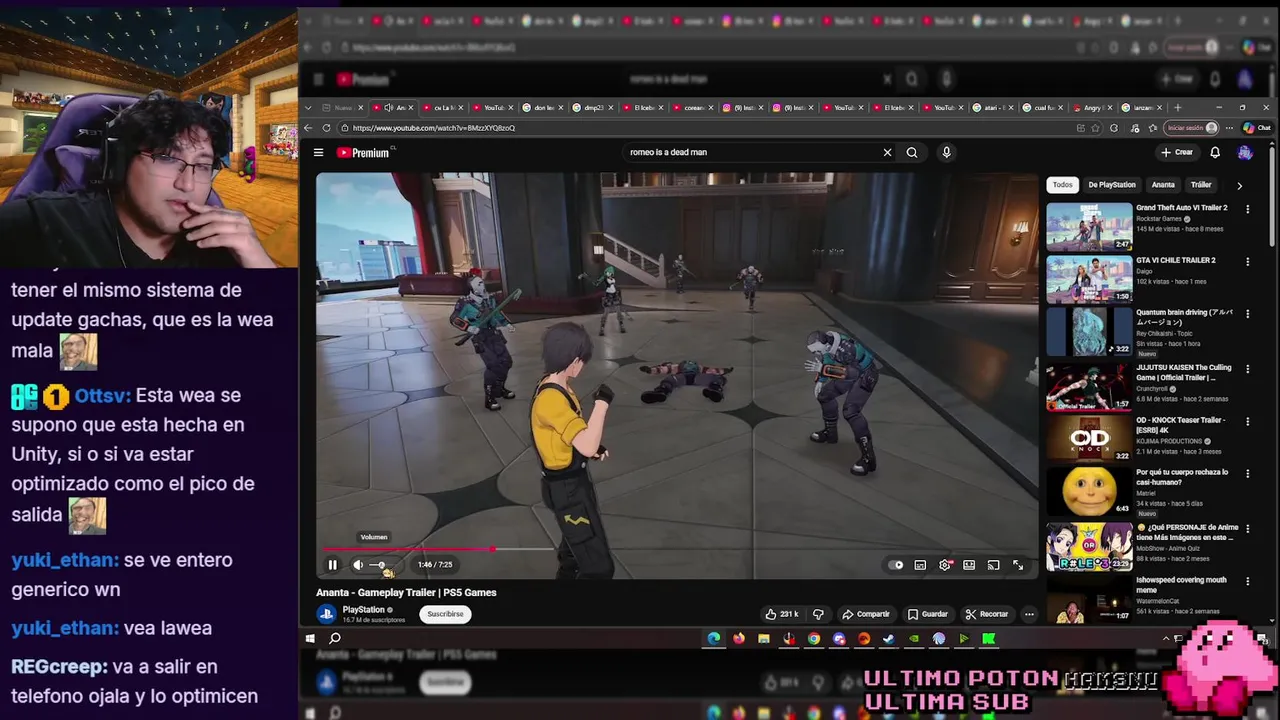Cast the video with the cast icon

[993, 565]
